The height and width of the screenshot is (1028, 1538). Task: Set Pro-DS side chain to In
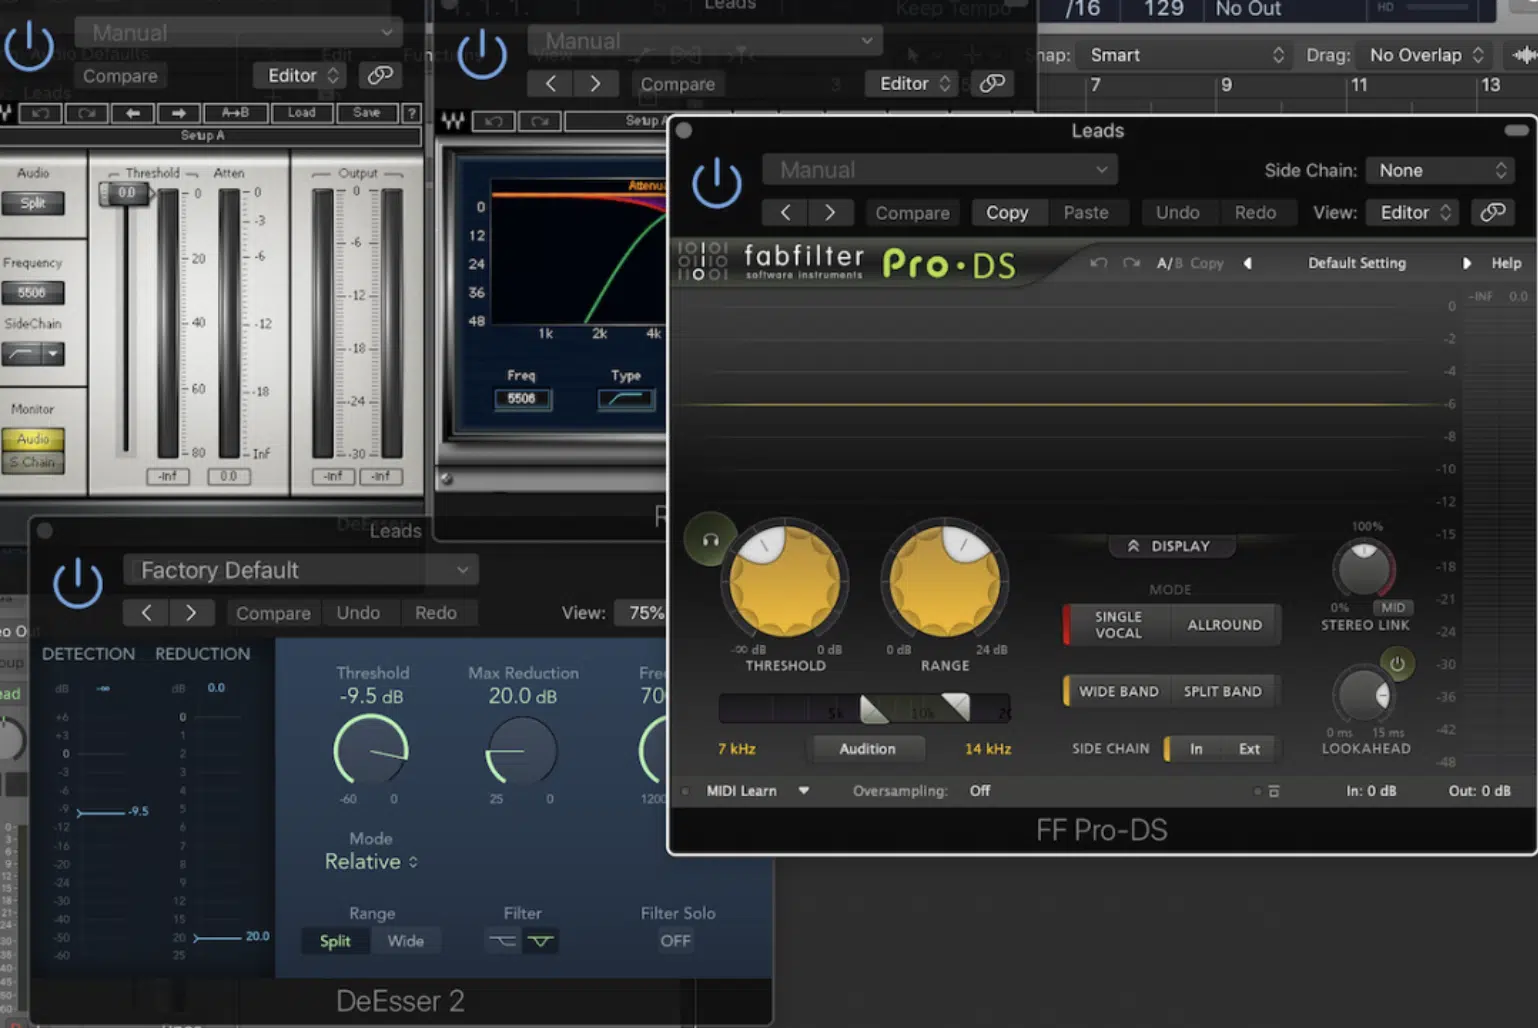coord(1196,749)
